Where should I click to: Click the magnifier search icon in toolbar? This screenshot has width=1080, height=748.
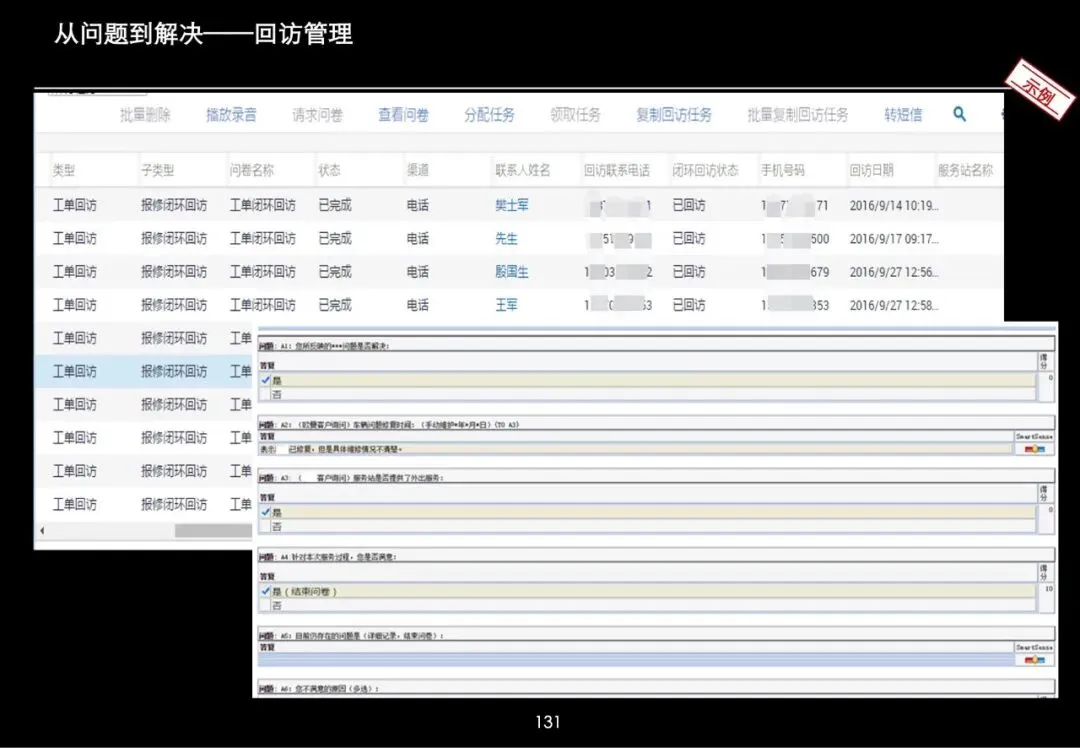[959, 114]
